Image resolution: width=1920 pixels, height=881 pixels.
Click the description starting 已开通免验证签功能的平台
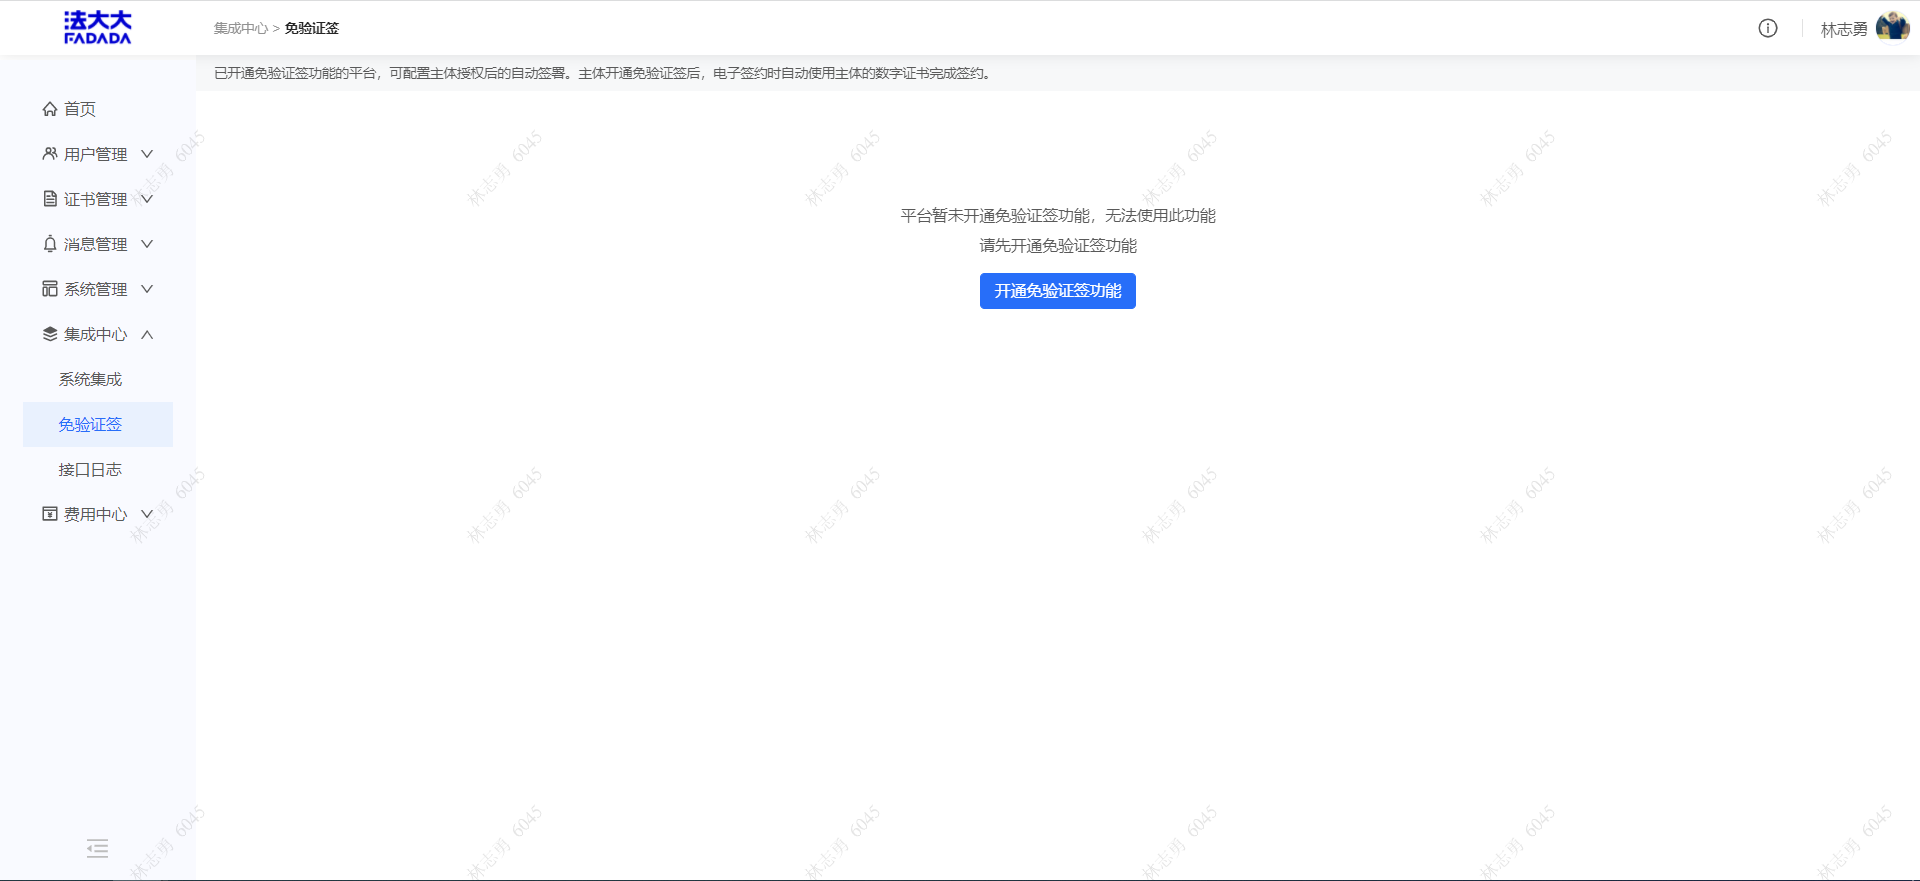(603, 73)
